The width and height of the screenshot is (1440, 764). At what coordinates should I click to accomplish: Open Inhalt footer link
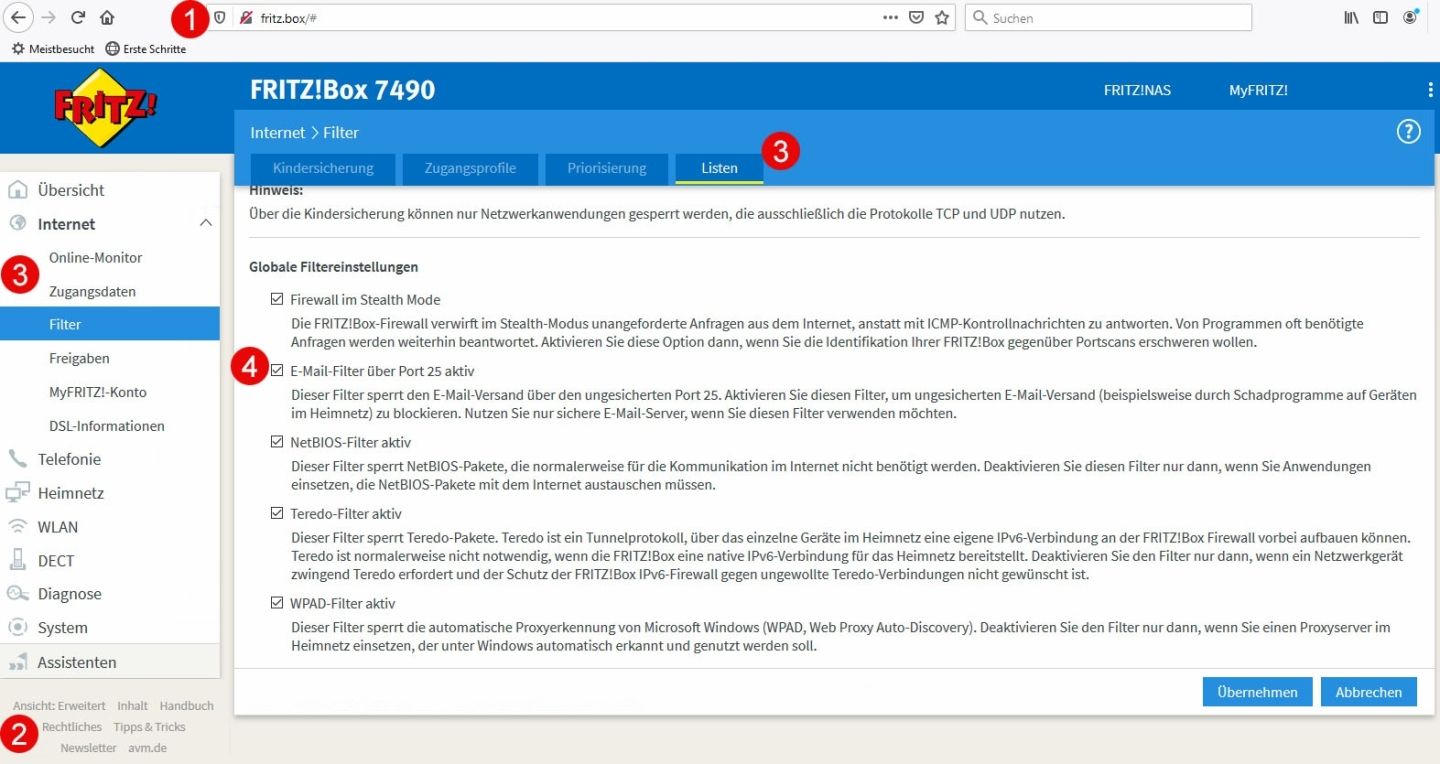click(132, 706)
